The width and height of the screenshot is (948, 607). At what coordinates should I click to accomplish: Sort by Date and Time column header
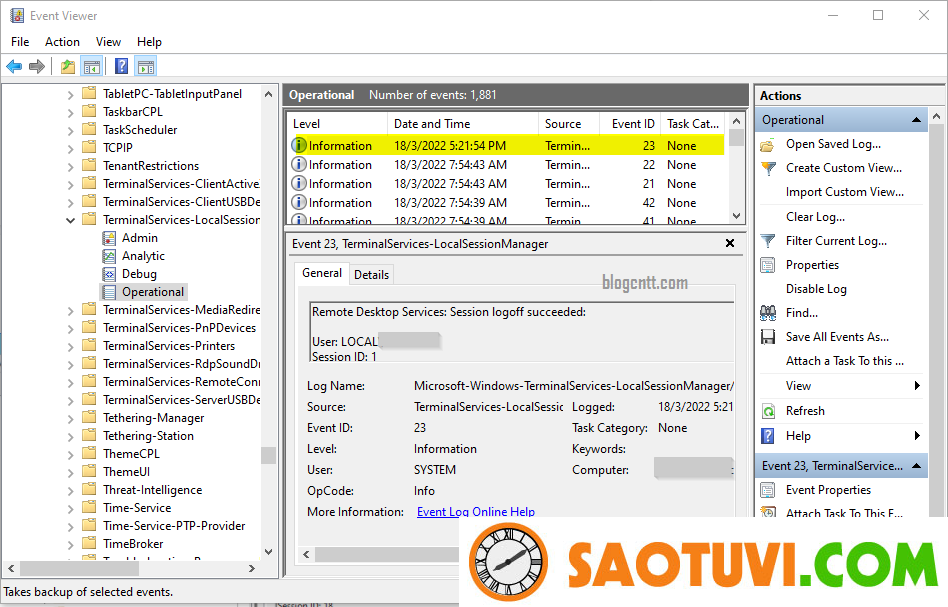432,124
